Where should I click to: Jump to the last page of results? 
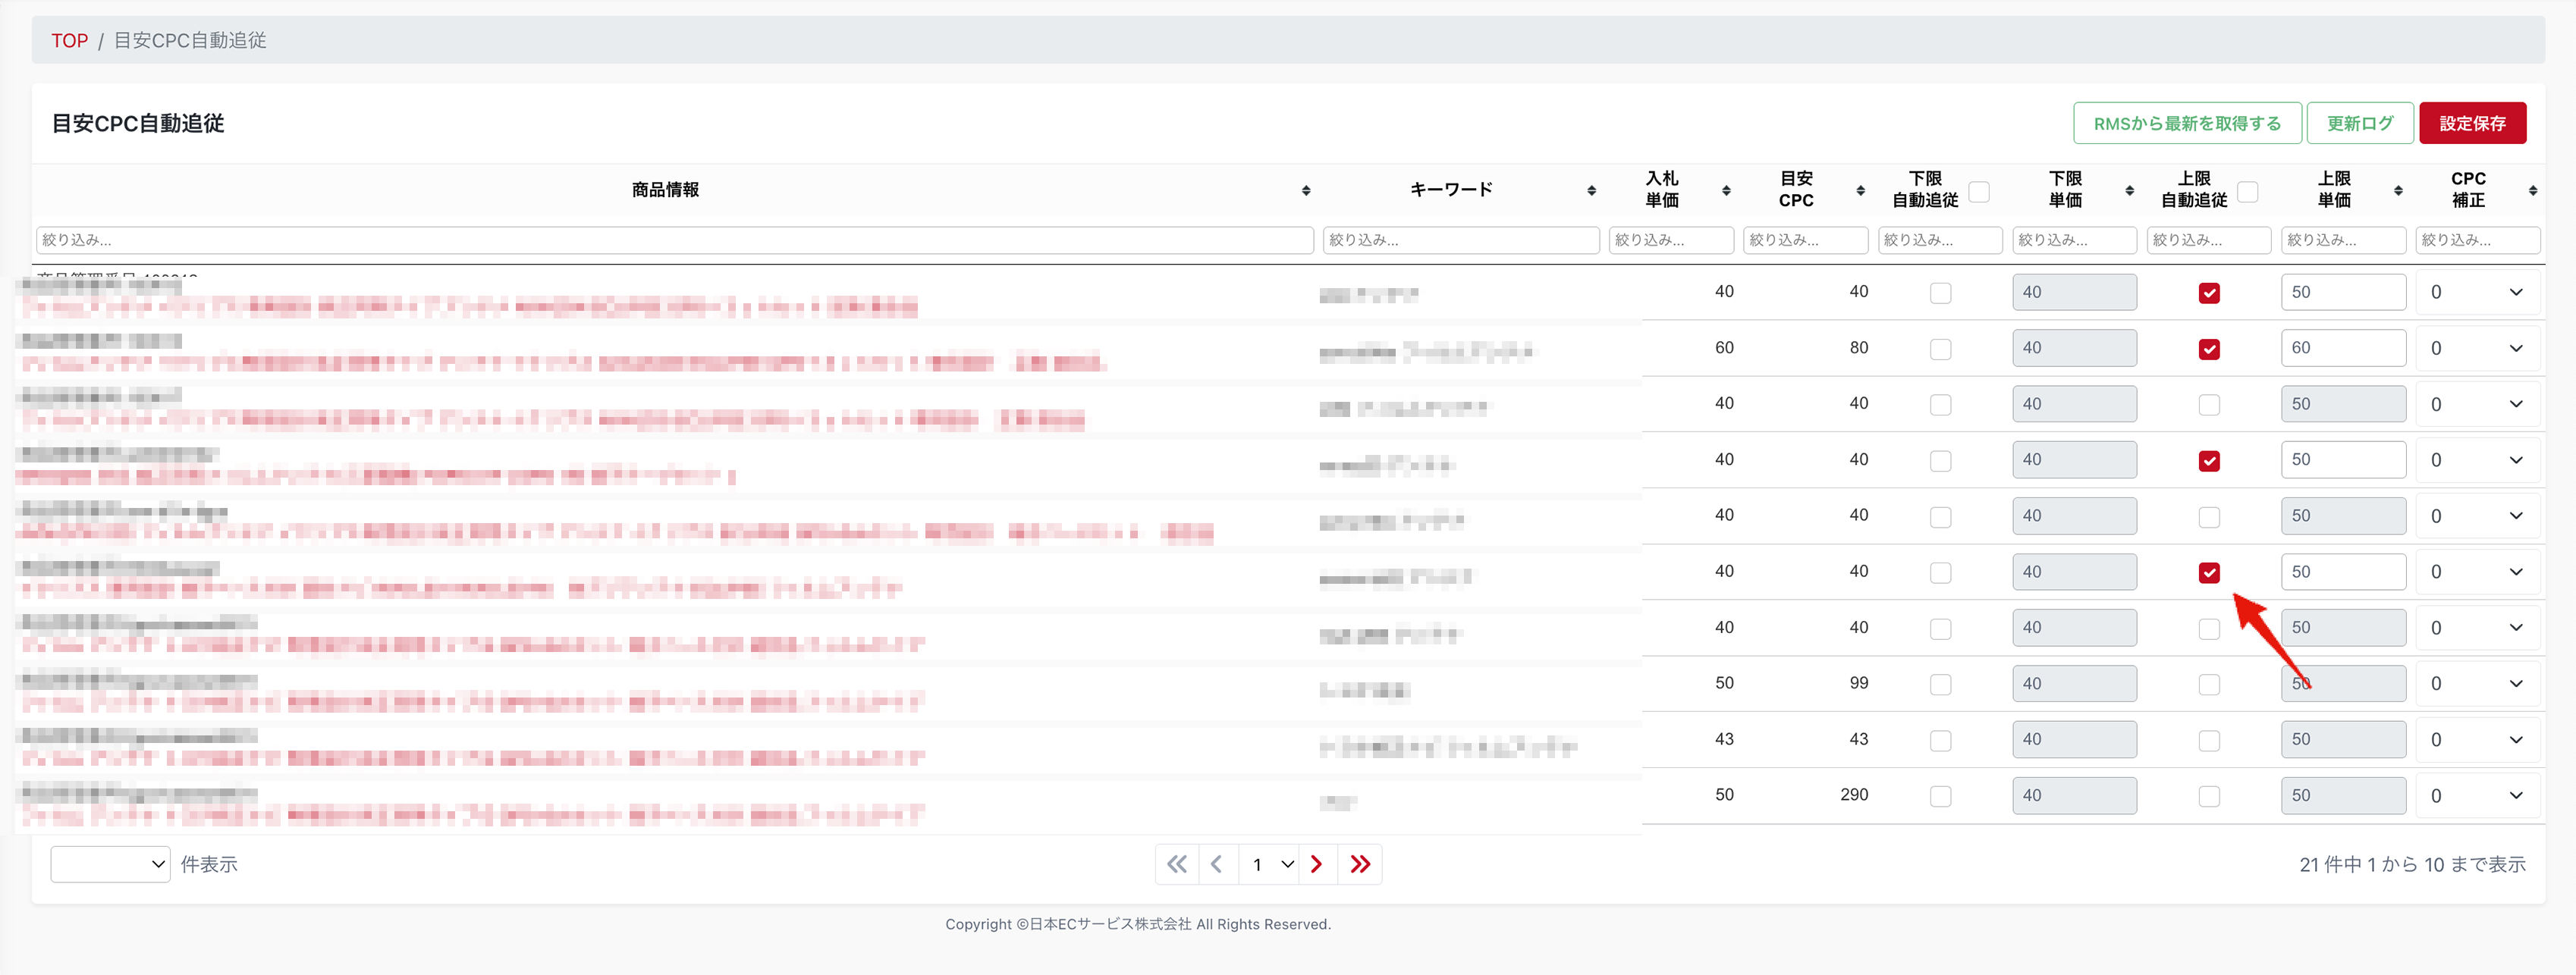[x=1360, y=864]
